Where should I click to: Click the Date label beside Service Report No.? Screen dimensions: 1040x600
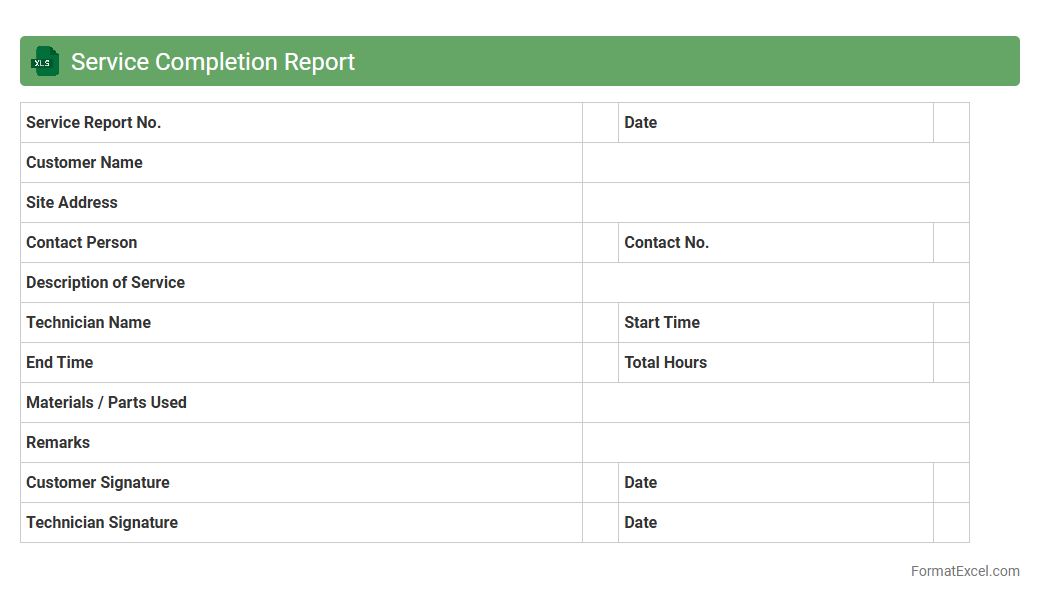coord(775,122)
